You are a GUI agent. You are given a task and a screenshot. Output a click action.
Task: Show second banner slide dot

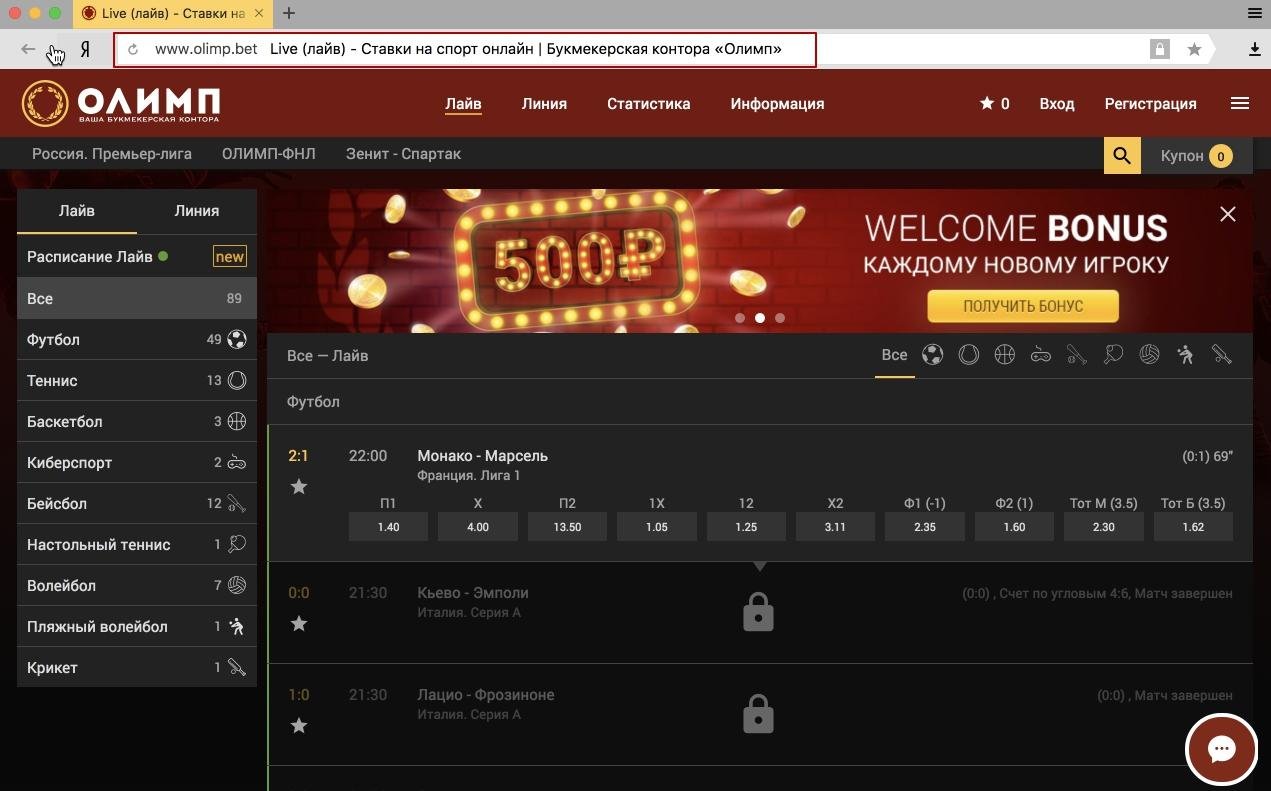pos(760,318)
